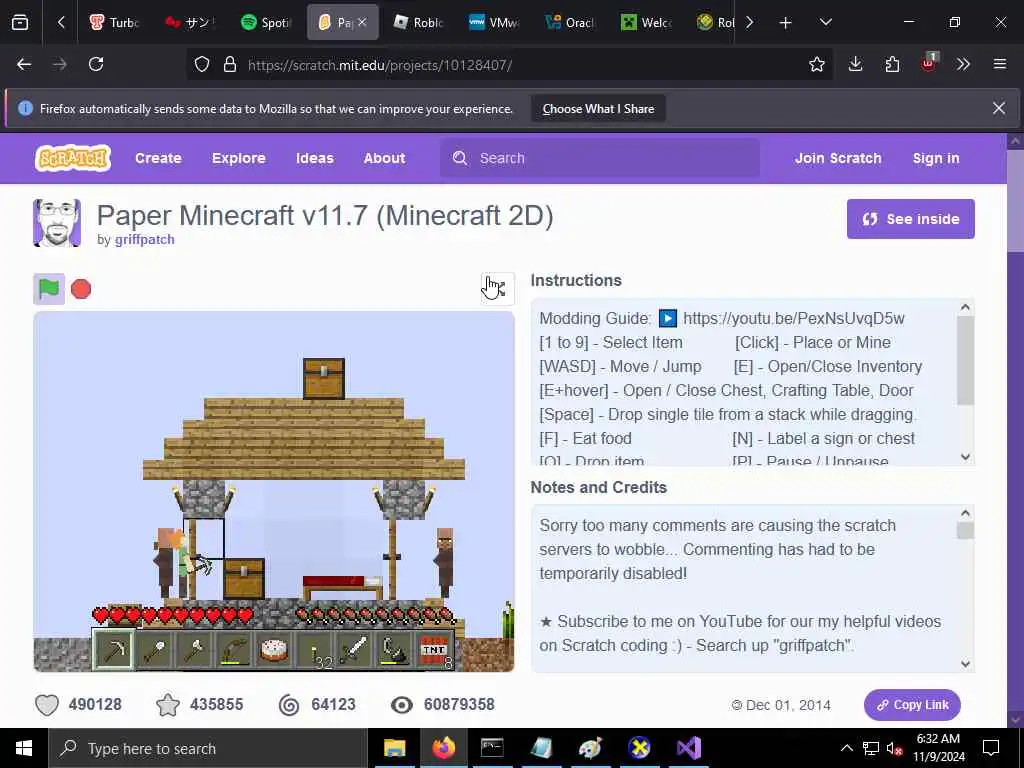
Task: Reload the current page
Action: [x=96, y=64]
